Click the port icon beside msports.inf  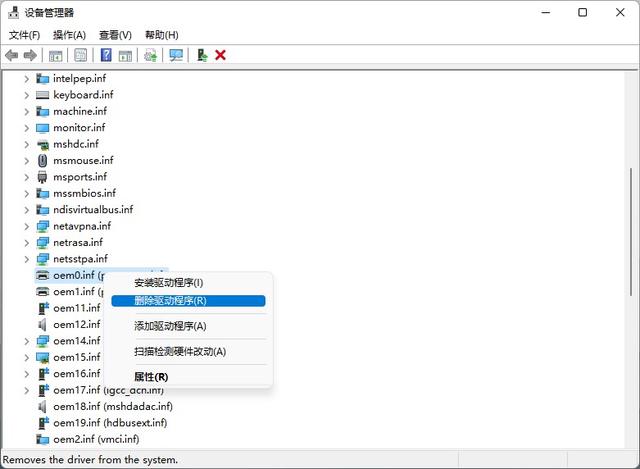[x=42, y=177]
